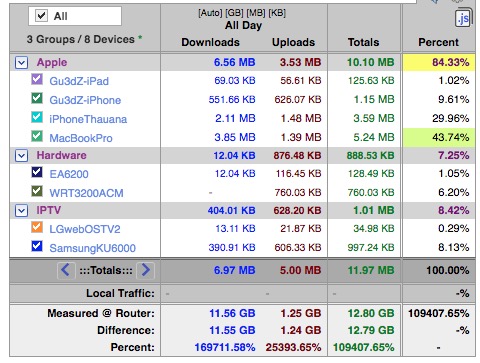
Task: Sort by Percent column header
Action: [x=438, y=42]
